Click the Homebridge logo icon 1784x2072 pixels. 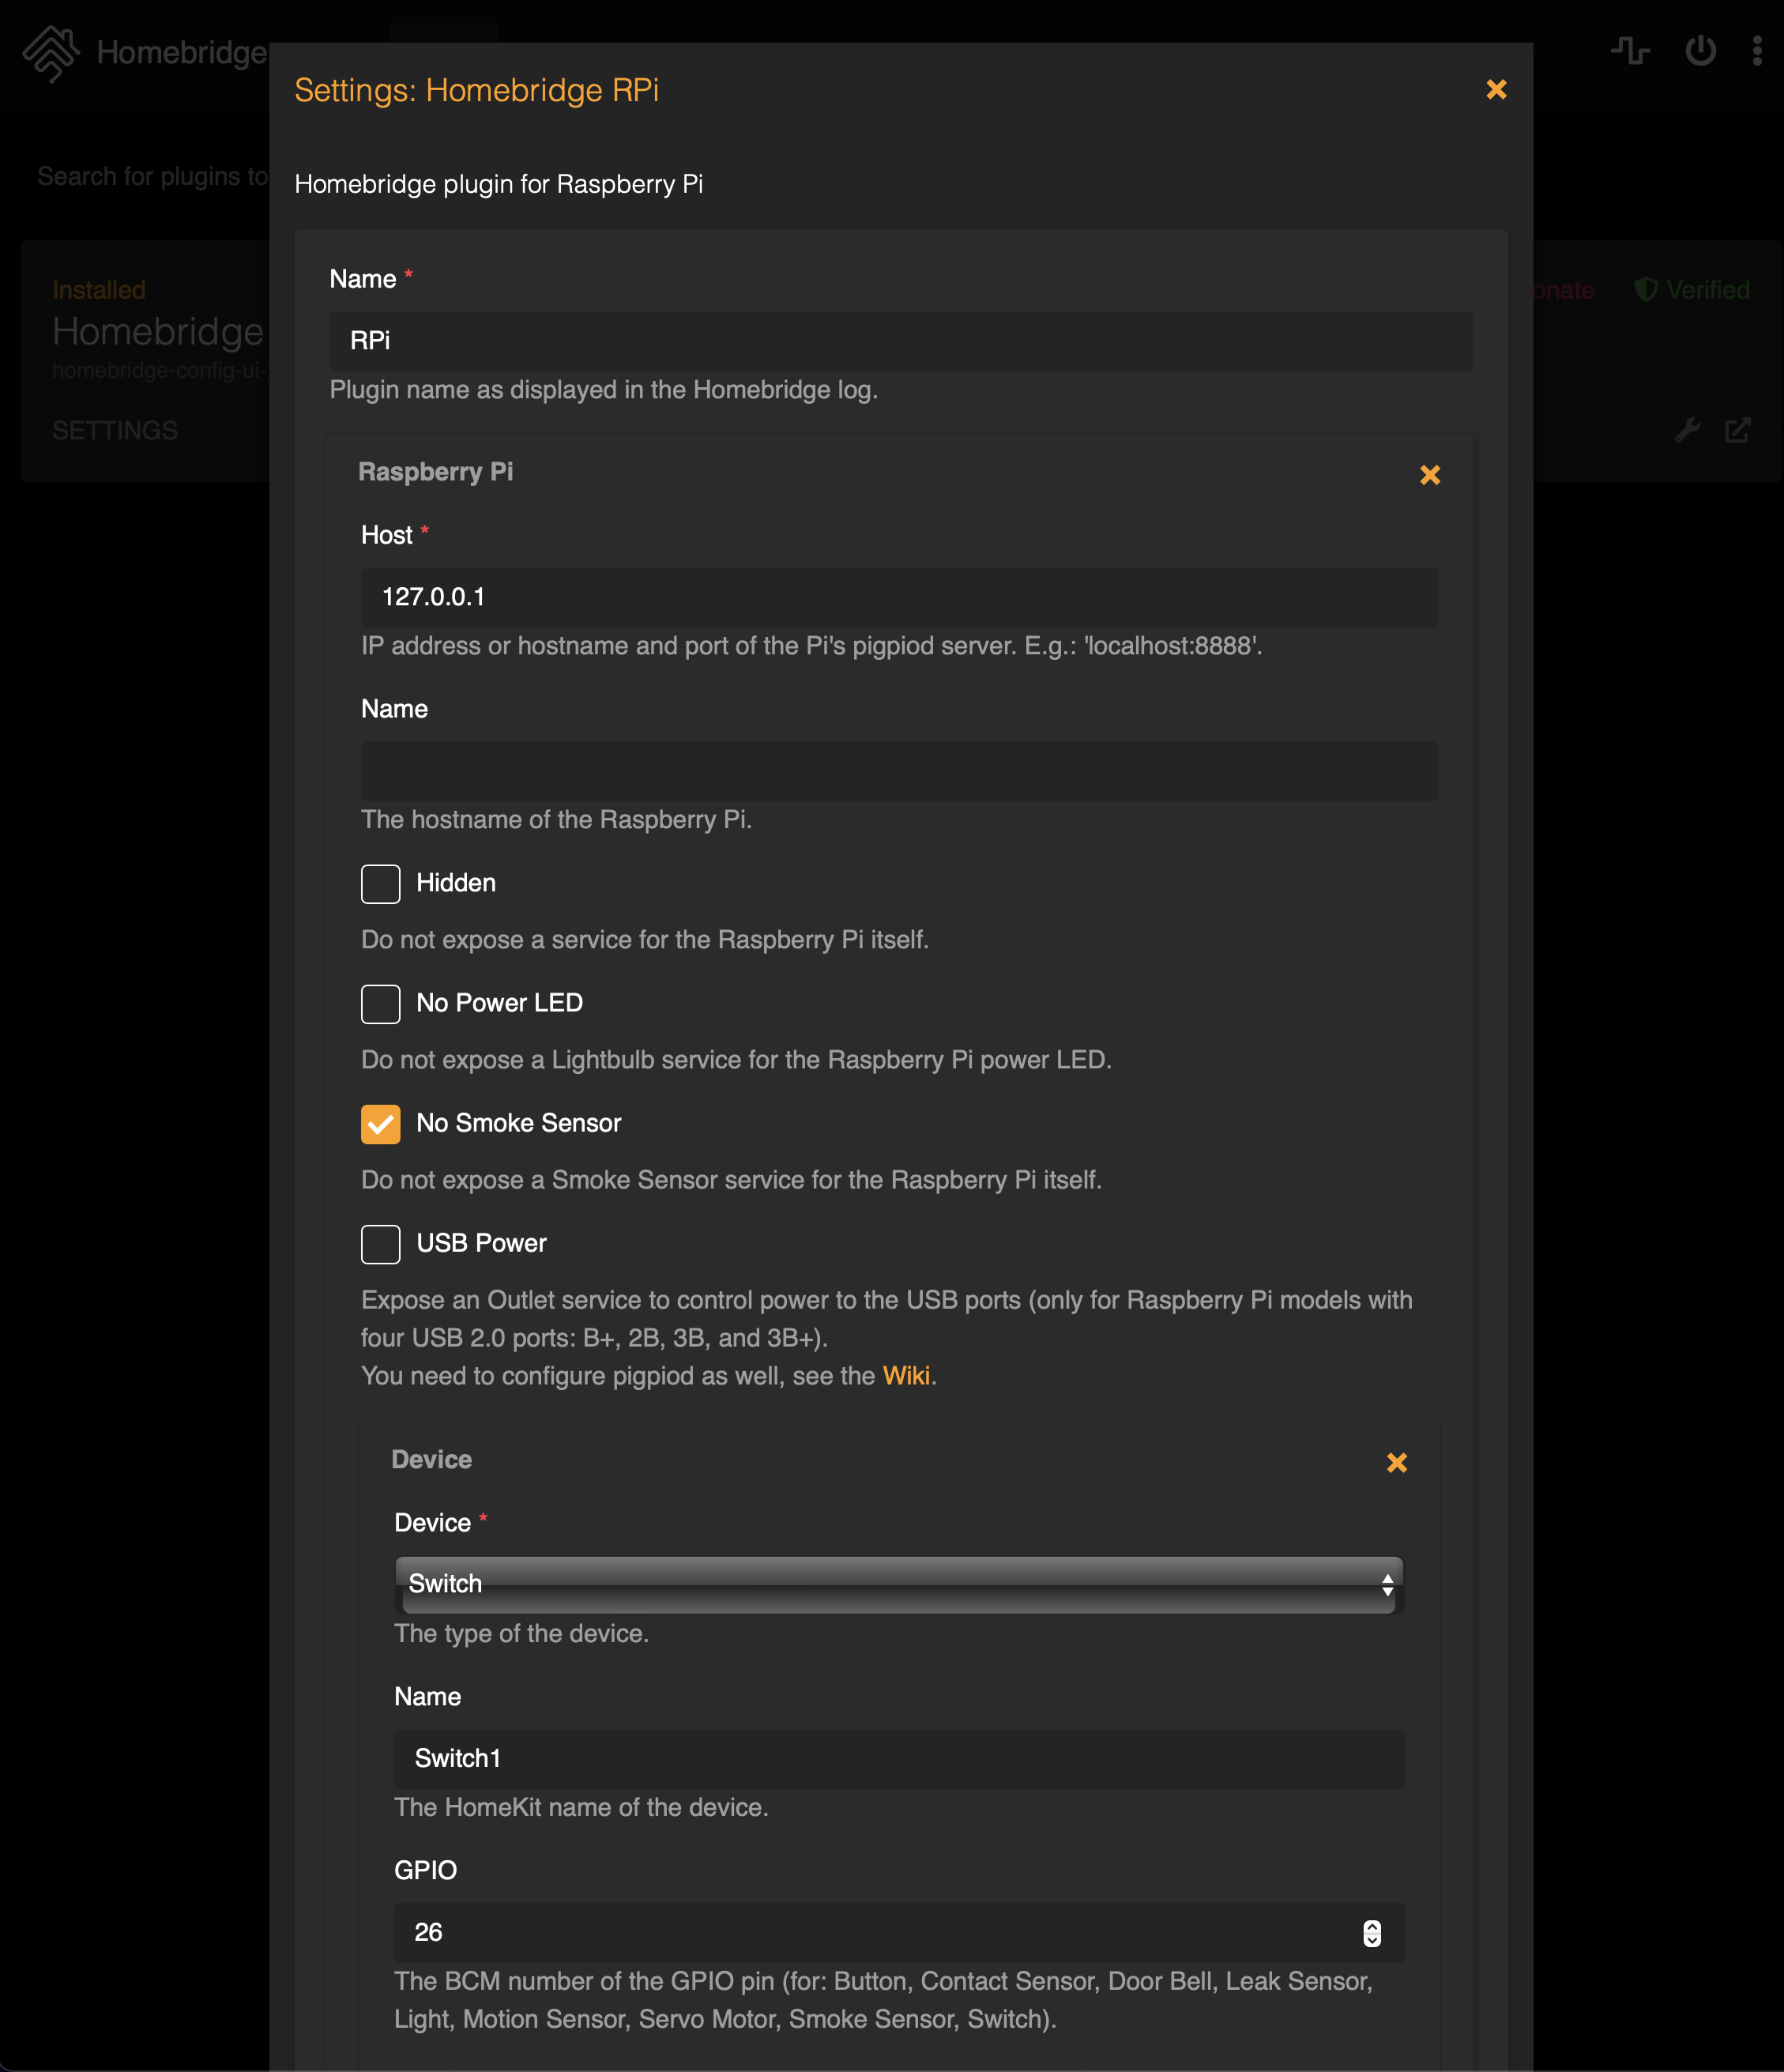tap(51, 52)
